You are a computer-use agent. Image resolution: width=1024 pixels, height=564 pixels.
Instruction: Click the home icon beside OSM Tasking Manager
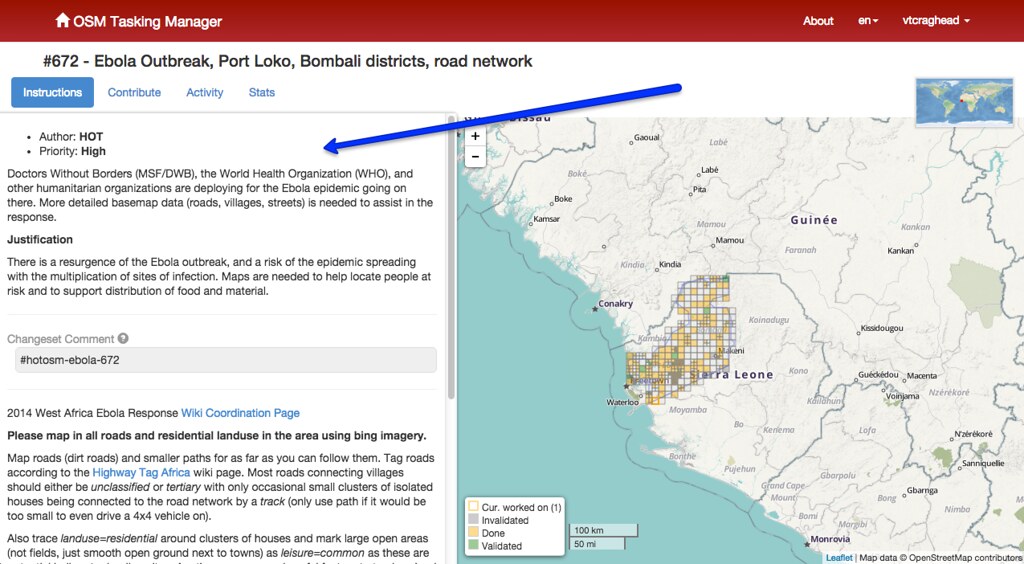[x=63, y=20]
